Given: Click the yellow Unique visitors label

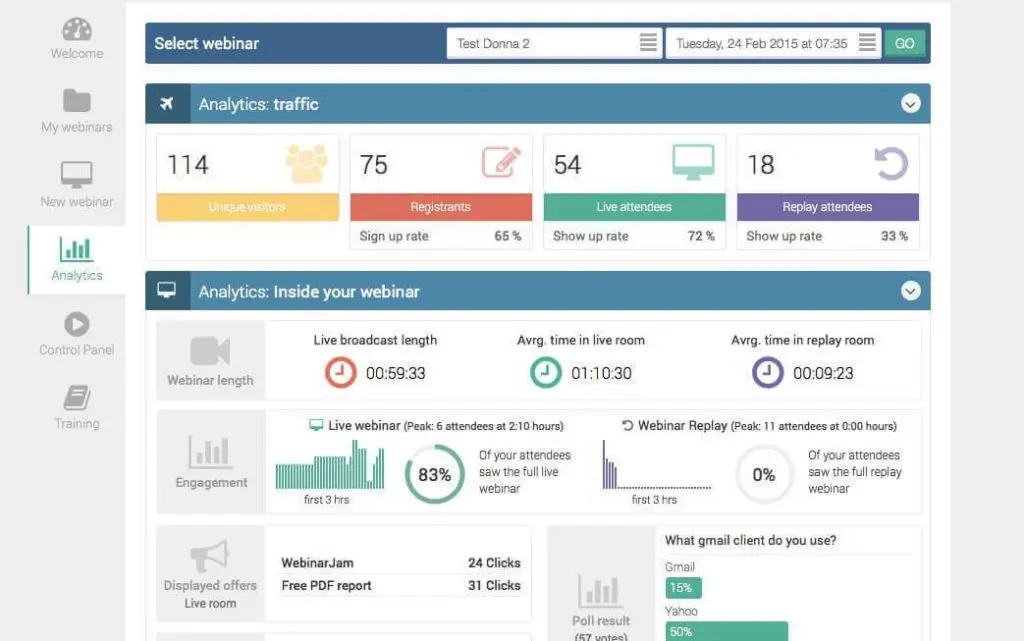Looking at the screenshot, I should coord(248,207).
